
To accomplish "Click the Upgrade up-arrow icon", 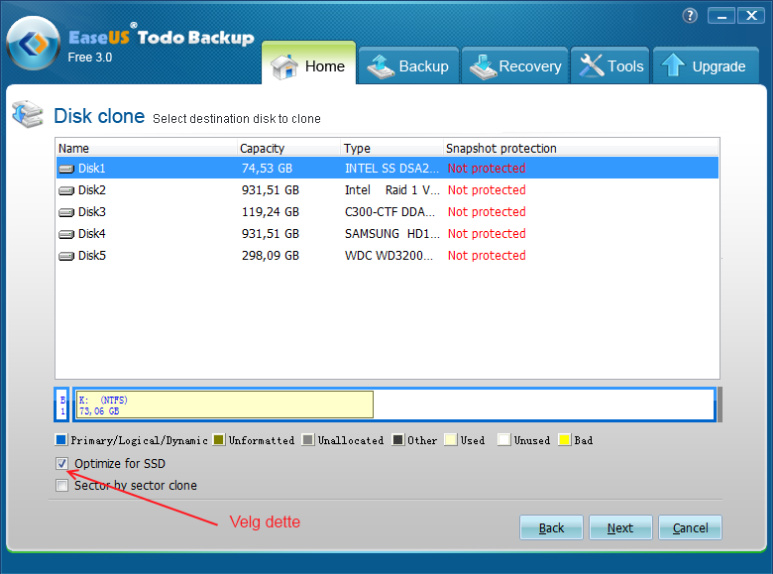I will (x=673, y=65).
